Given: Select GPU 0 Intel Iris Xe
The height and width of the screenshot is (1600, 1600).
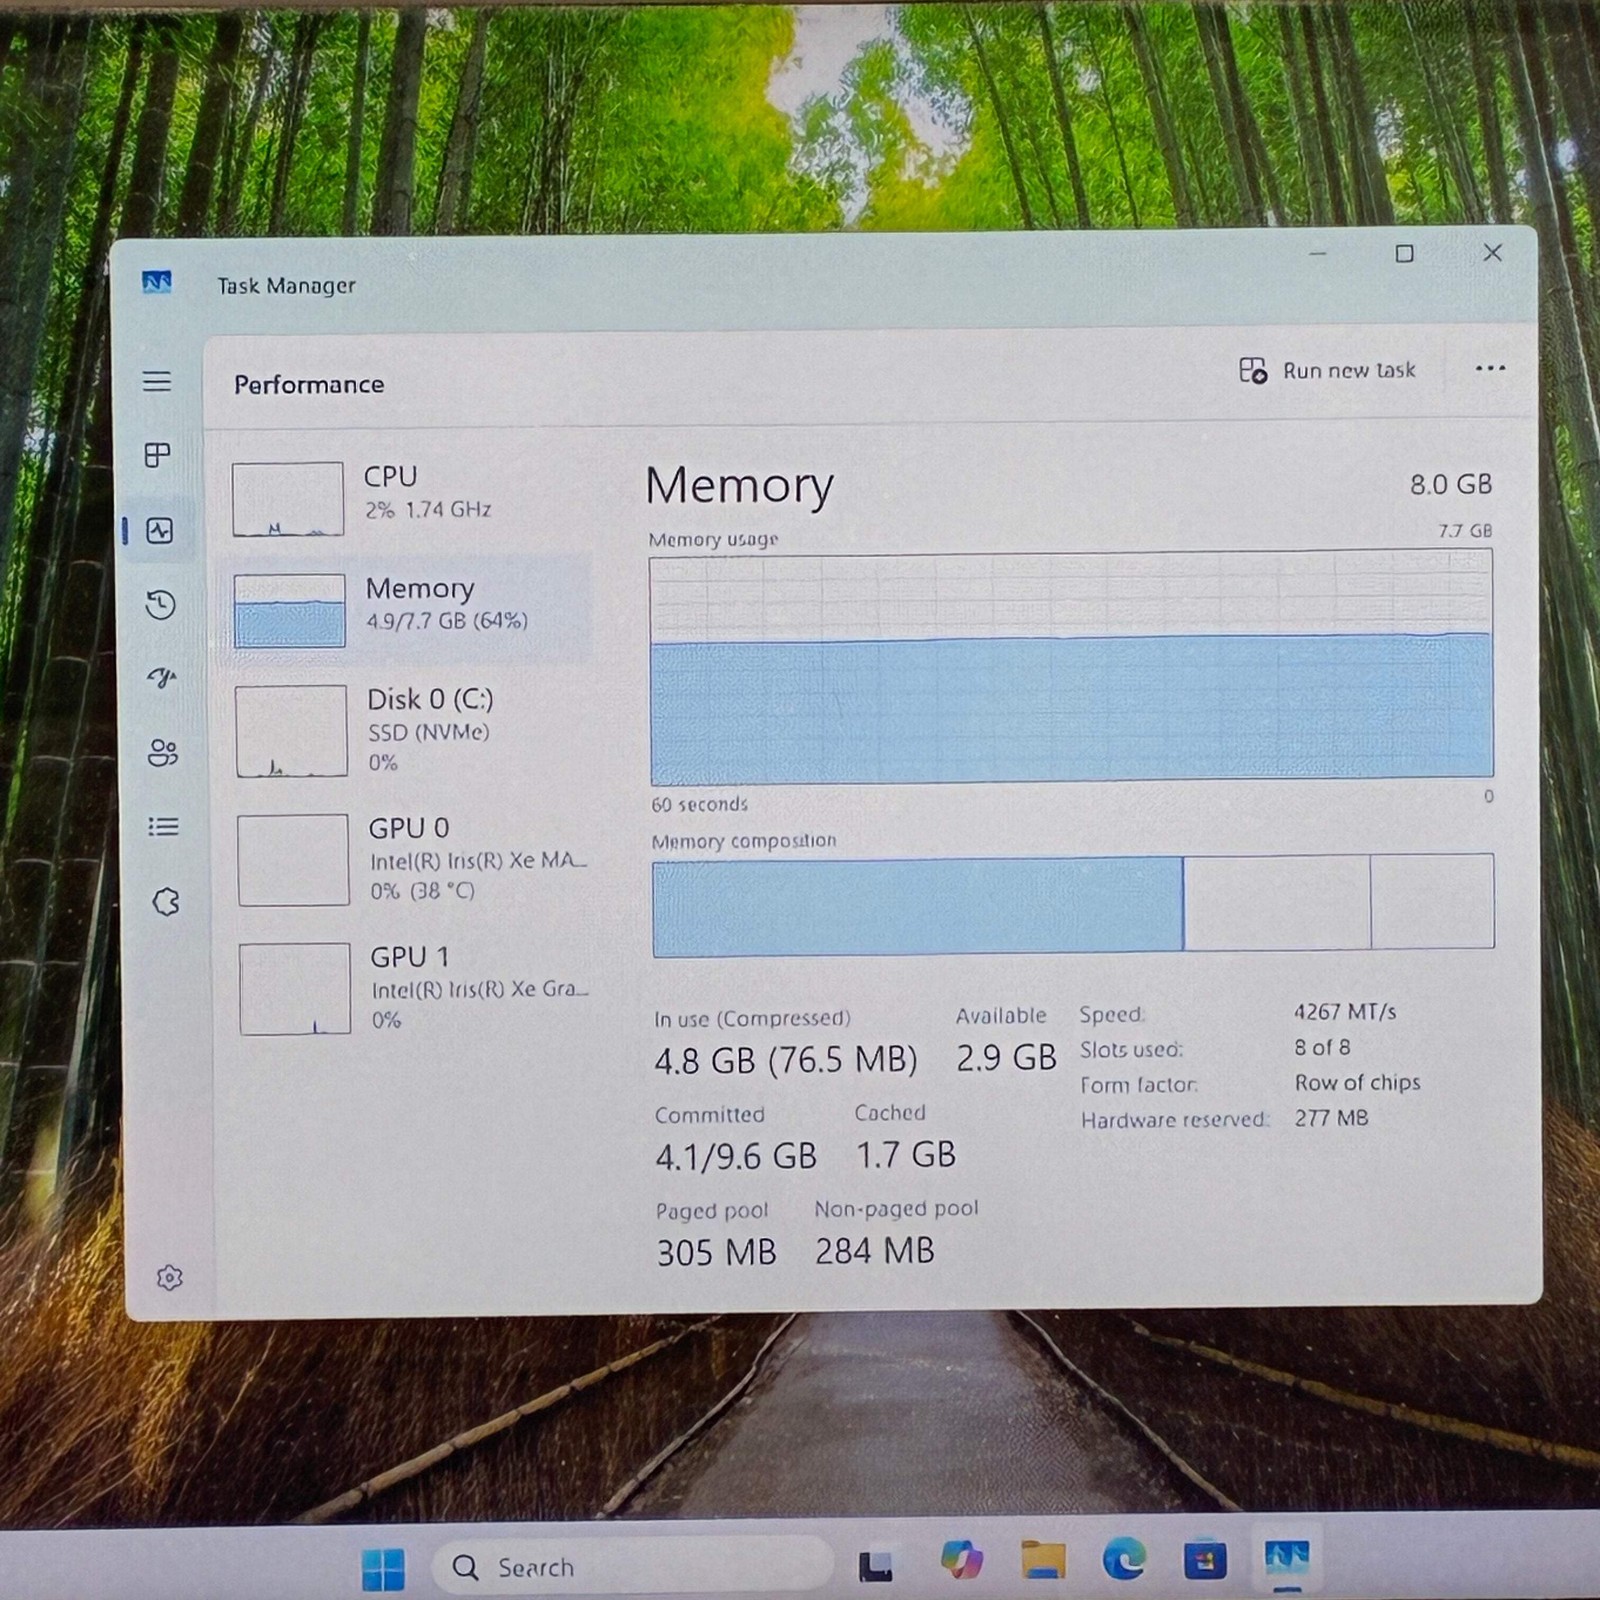Looking at the screenshot, I should 410,859.
